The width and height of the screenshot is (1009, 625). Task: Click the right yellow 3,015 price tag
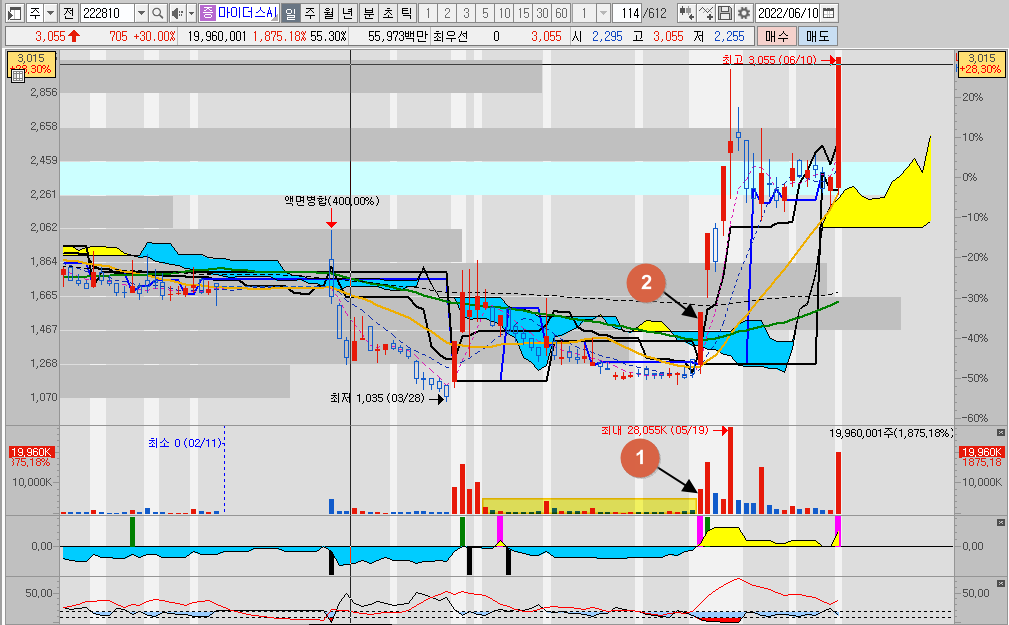coord(981,63)
